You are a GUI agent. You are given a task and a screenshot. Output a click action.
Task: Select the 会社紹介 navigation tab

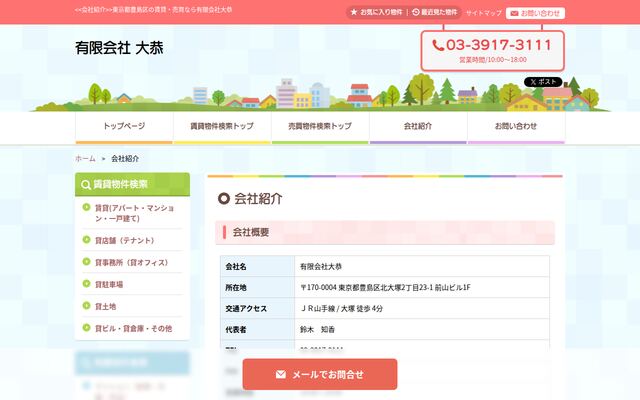[418, 128]
